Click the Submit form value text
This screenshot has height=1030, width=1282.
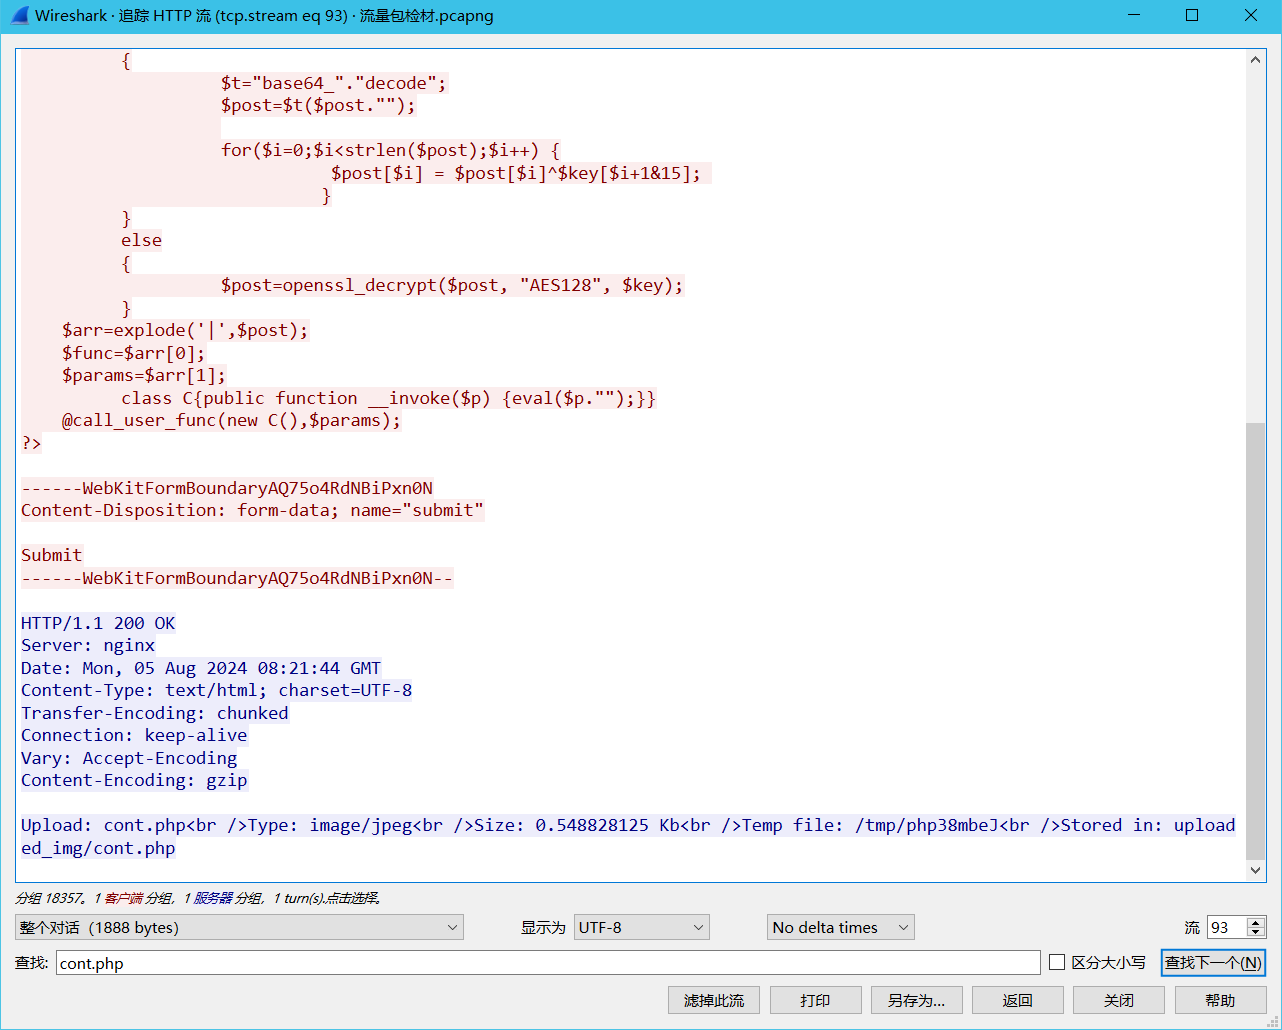[x=52, y=555]
